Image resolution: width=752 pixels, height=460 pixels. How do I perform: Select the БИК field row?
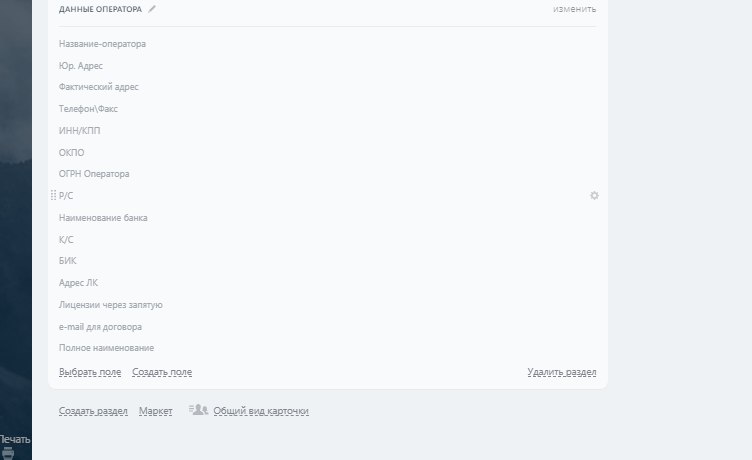(x=68, y=261)
